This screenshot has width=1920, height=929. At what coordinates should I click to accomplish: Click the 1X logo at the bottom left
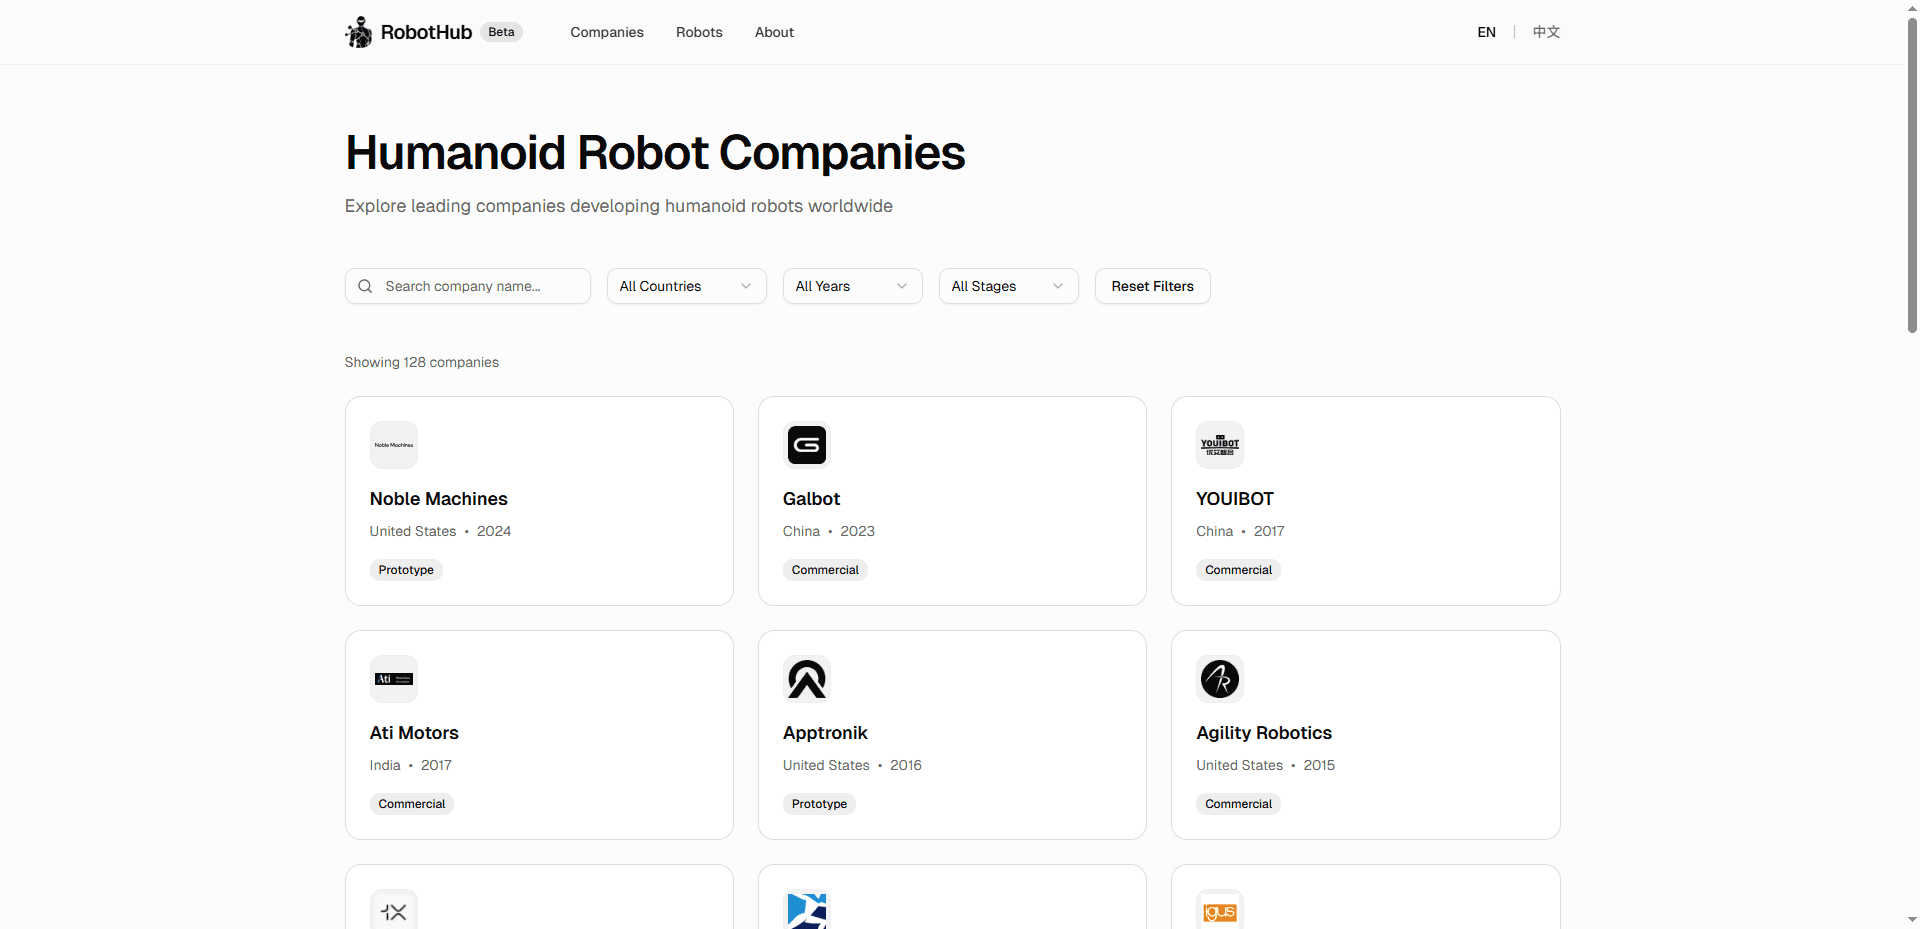click(x=393, y=911)
